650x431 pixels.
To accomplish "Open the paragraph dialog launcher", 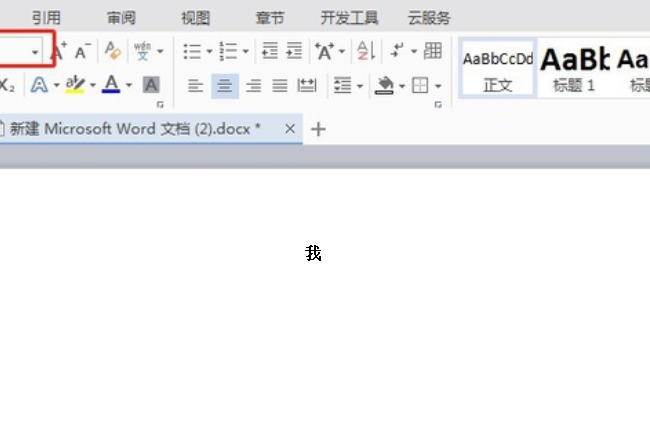I will pos(438,105).
